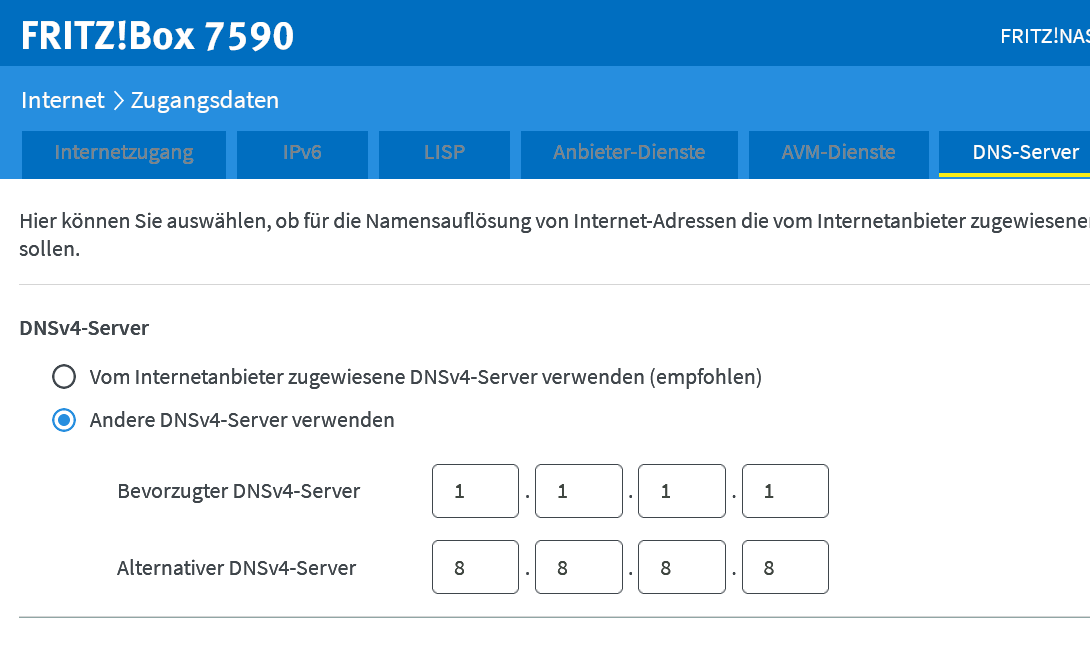
Task: Choose Andere DNSv4-Server verwenden radio button
Action: point(64,420)
